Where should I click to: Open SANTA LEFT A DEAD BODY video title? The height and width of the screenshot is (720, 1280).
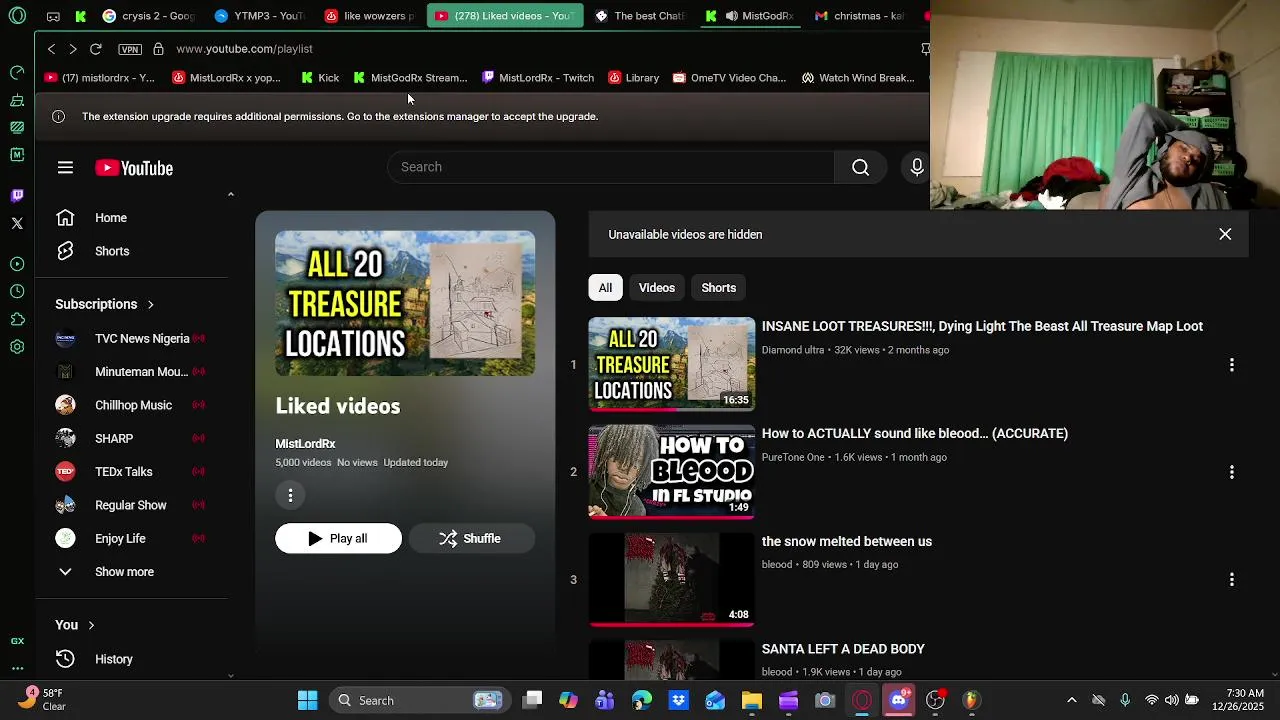click(x=843, y=649)
